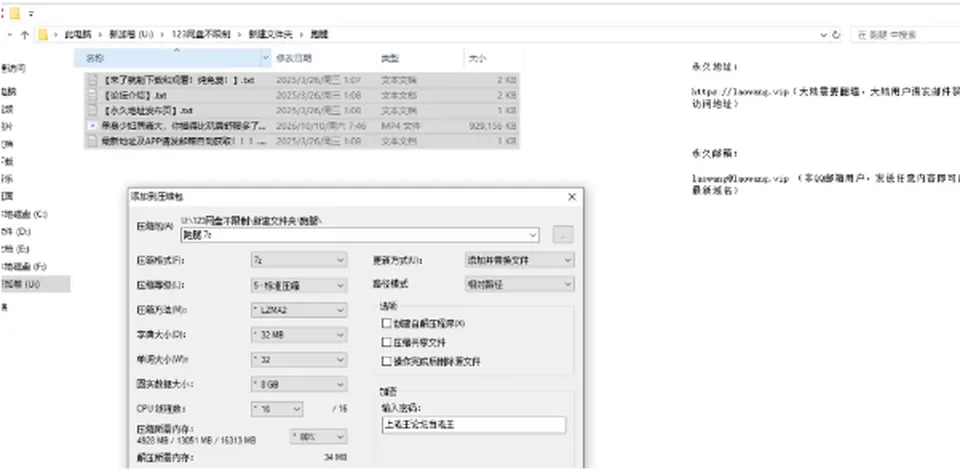Navigate to 新建文件夹 in the breadcrumb
Viewport: 960px width, 470px height.
270,35
